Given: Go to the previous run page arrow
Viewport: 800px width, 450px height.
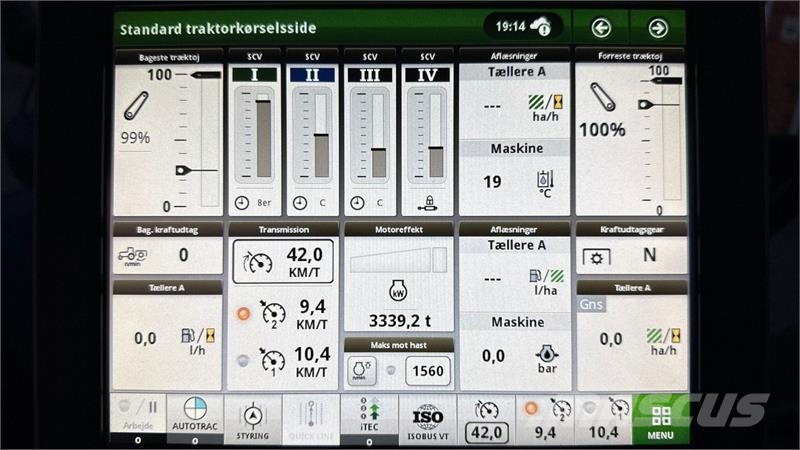Looking at the screenshot, I should pyautogui.click(x=601, y=28).
